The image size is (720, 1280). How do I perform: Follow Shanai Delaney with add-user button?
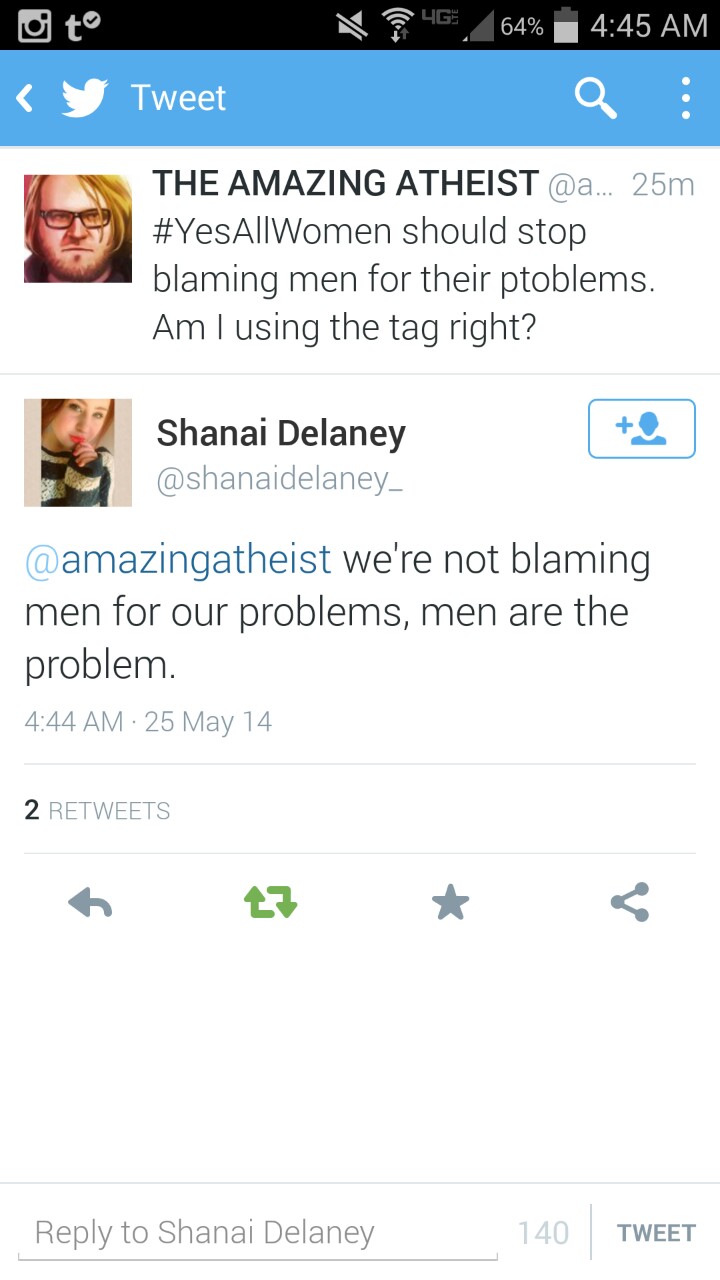click(641, 429)
